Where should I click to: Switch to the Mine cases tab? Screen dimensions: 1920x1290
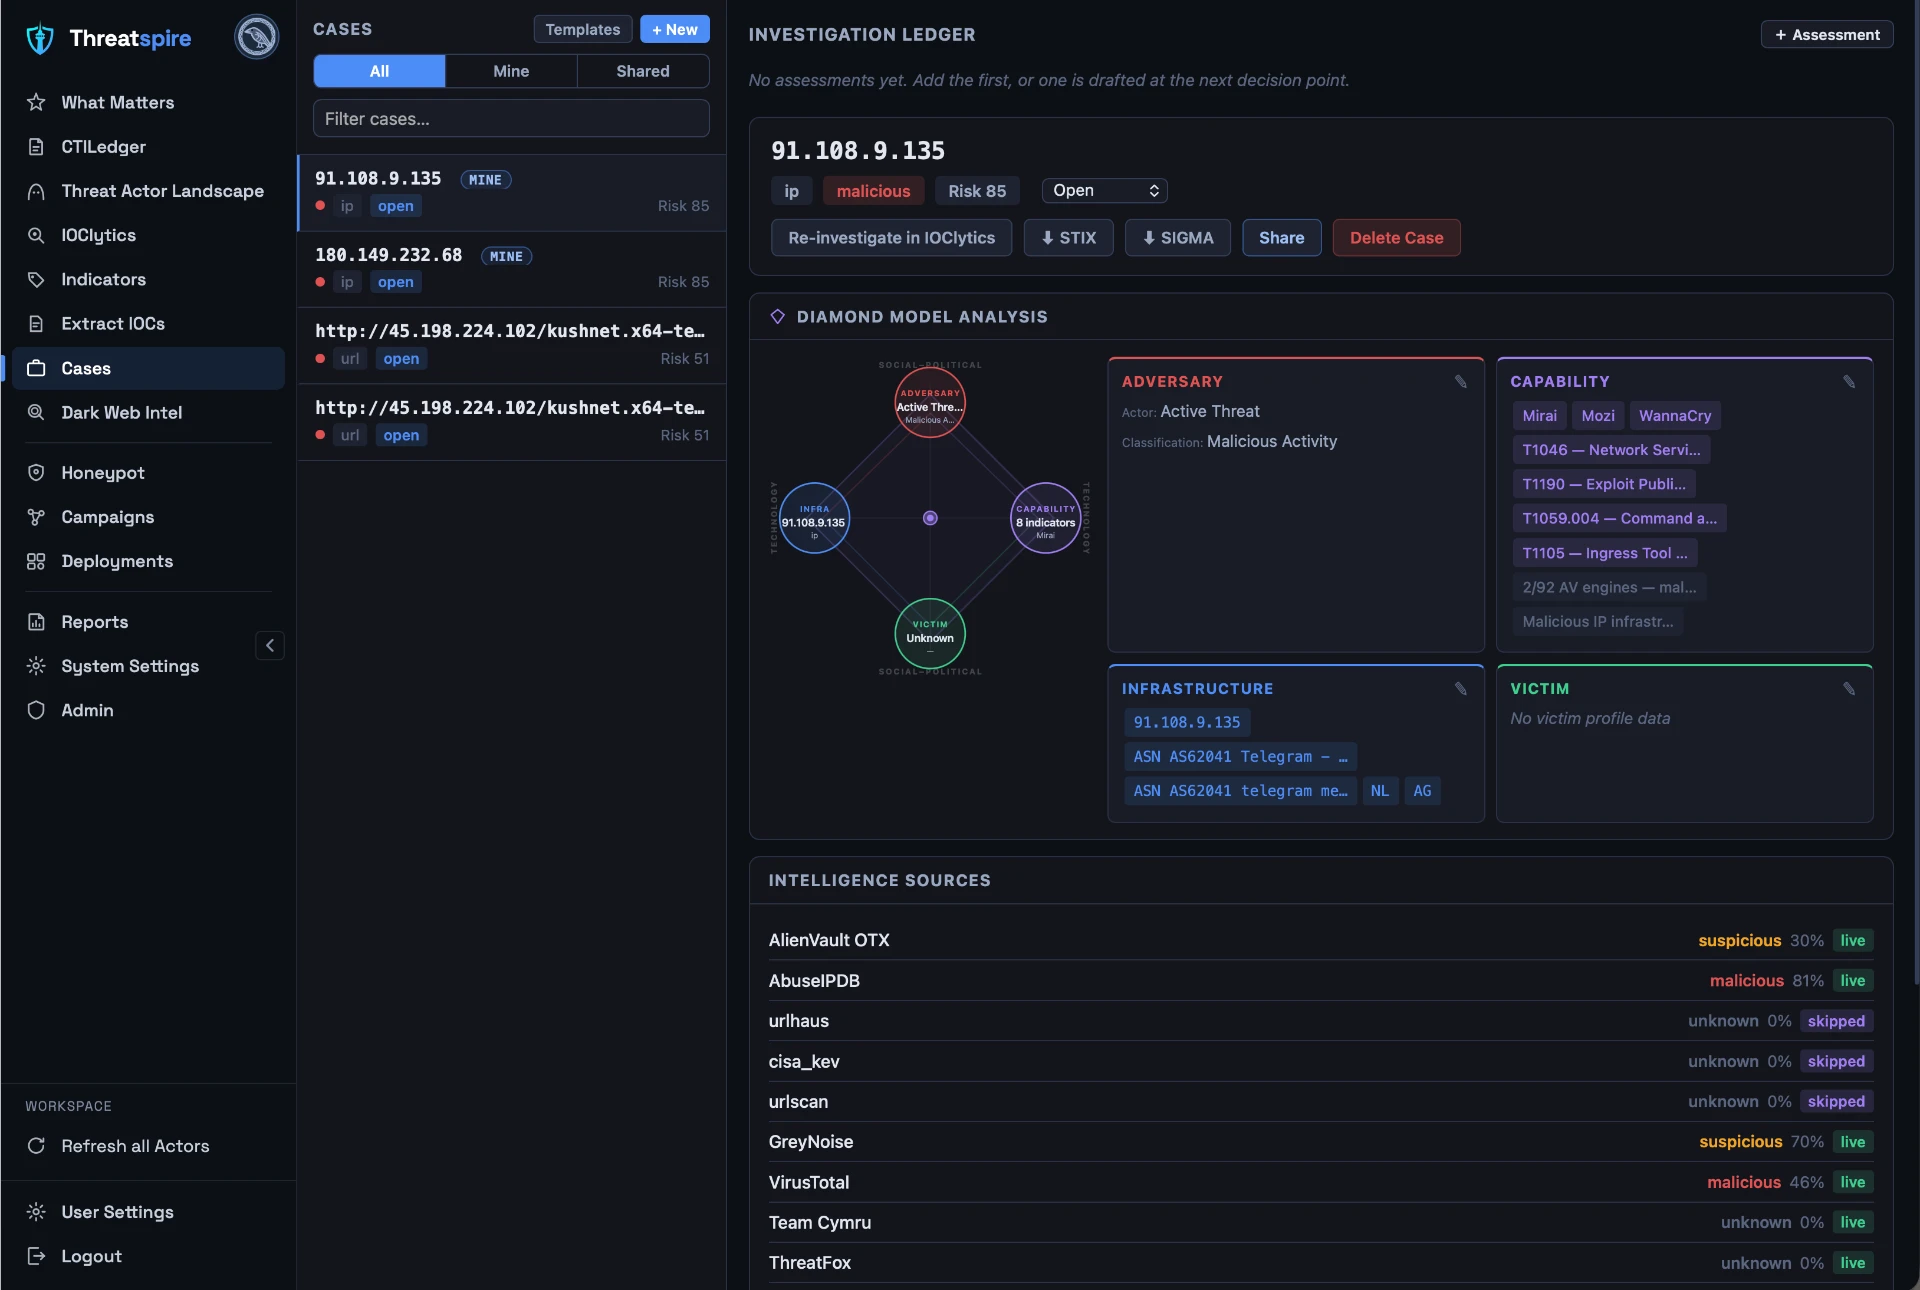(x=511, y=71)
